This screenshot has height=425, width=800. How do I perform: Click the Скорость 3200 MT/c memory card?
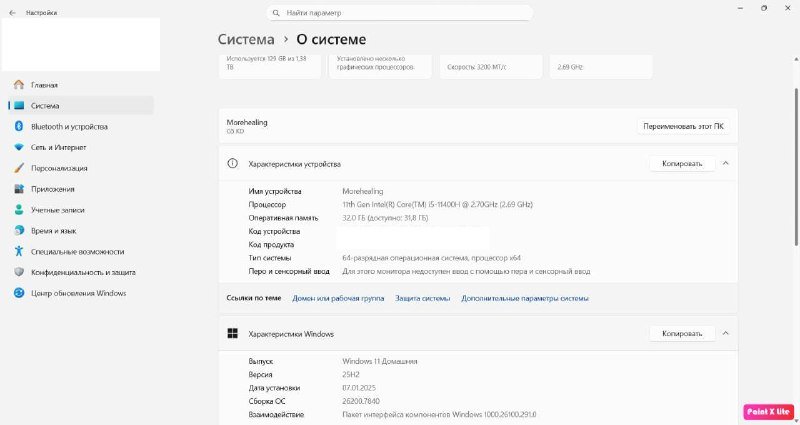(x=491, y=66)
